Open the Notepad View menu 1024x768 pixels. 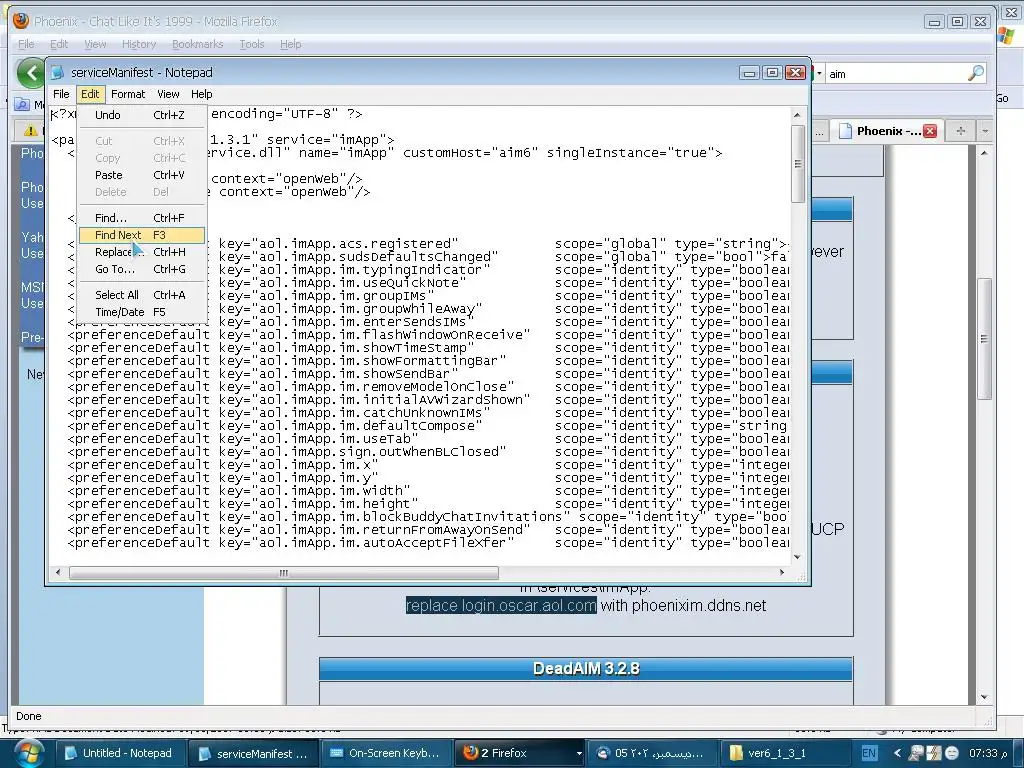168,94
